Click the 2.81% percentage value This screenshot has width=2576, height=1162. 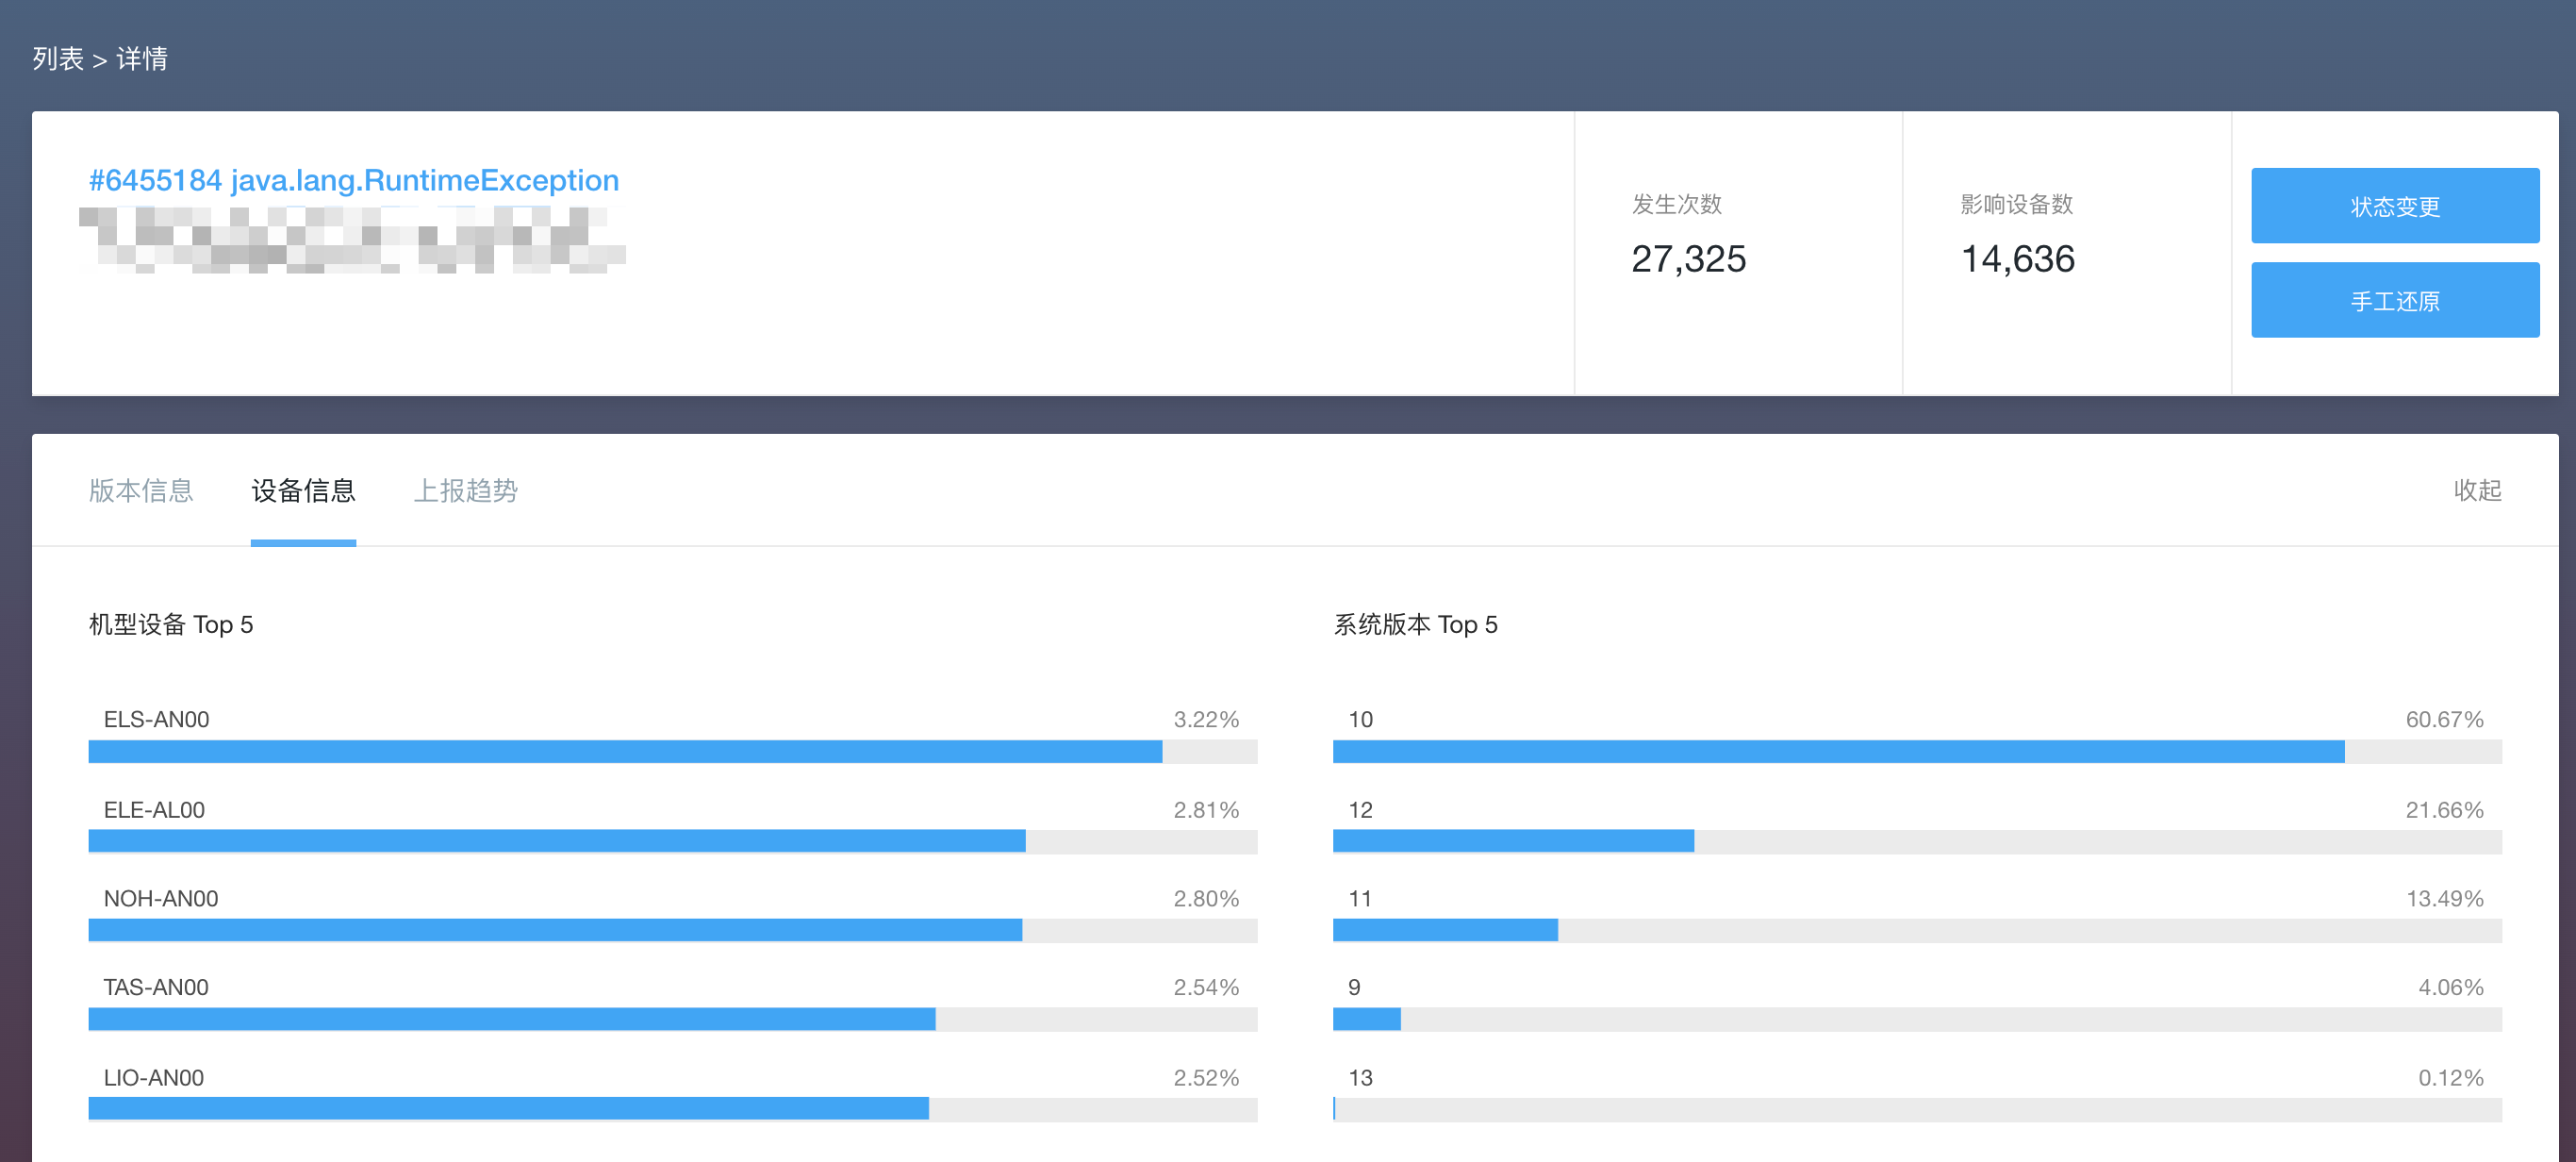pos(1206,809)
